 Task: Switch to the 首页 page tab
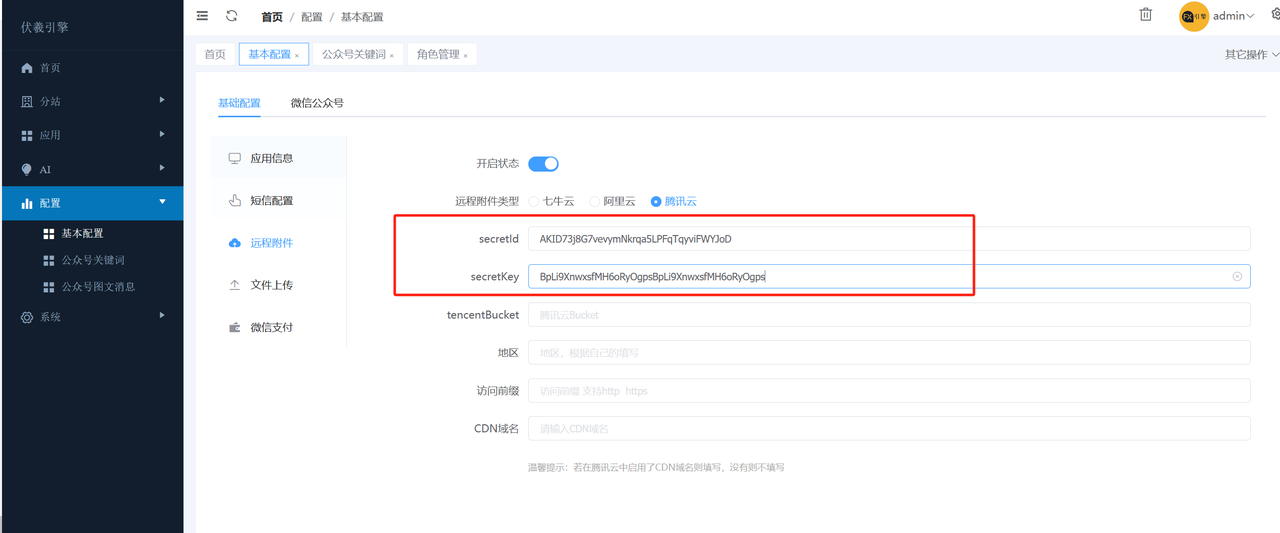pyautogui.click(x=215, y=54)
